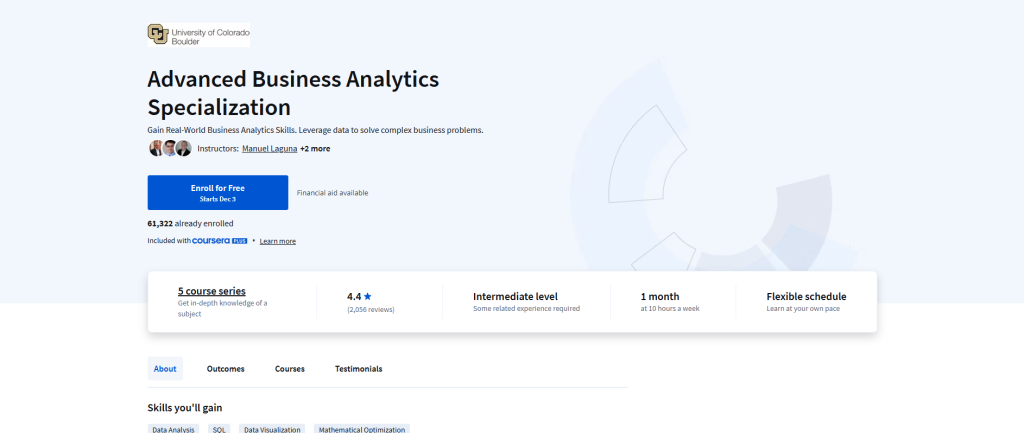Click the University of Colorado Boulder logo
The height and width of the screenshot is (433, 1024).
(199, 35)
